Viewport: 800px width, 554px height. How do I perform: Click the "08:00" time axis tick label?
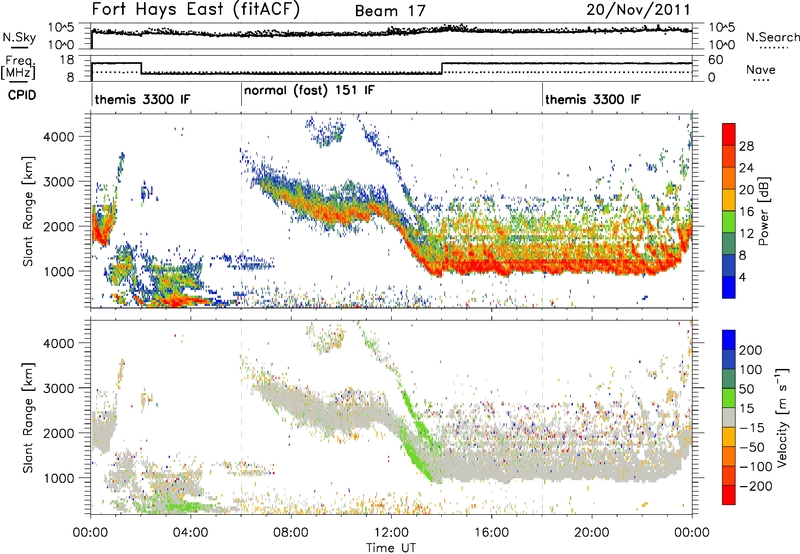(x=291, y=533)
